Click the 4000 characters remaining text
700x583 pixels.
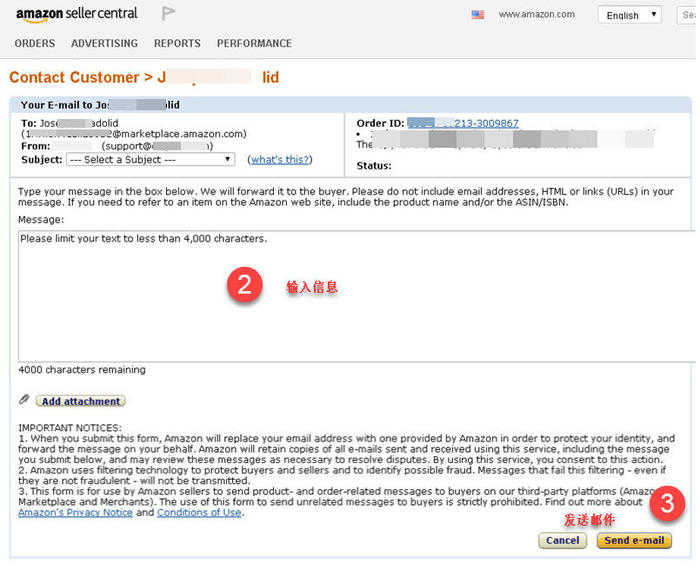click(82, 370)
